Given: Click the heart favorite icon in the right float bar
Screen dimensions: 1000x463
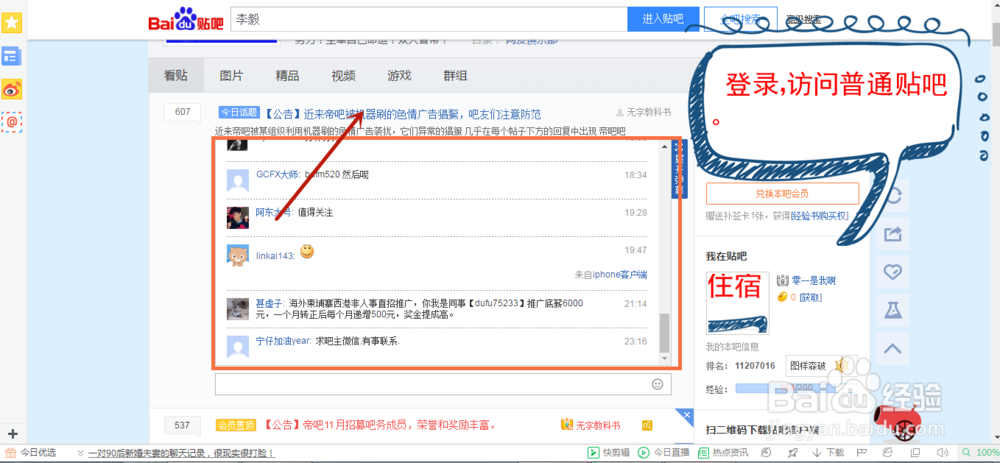Looking at the screenshot, I should pos(893,272).
